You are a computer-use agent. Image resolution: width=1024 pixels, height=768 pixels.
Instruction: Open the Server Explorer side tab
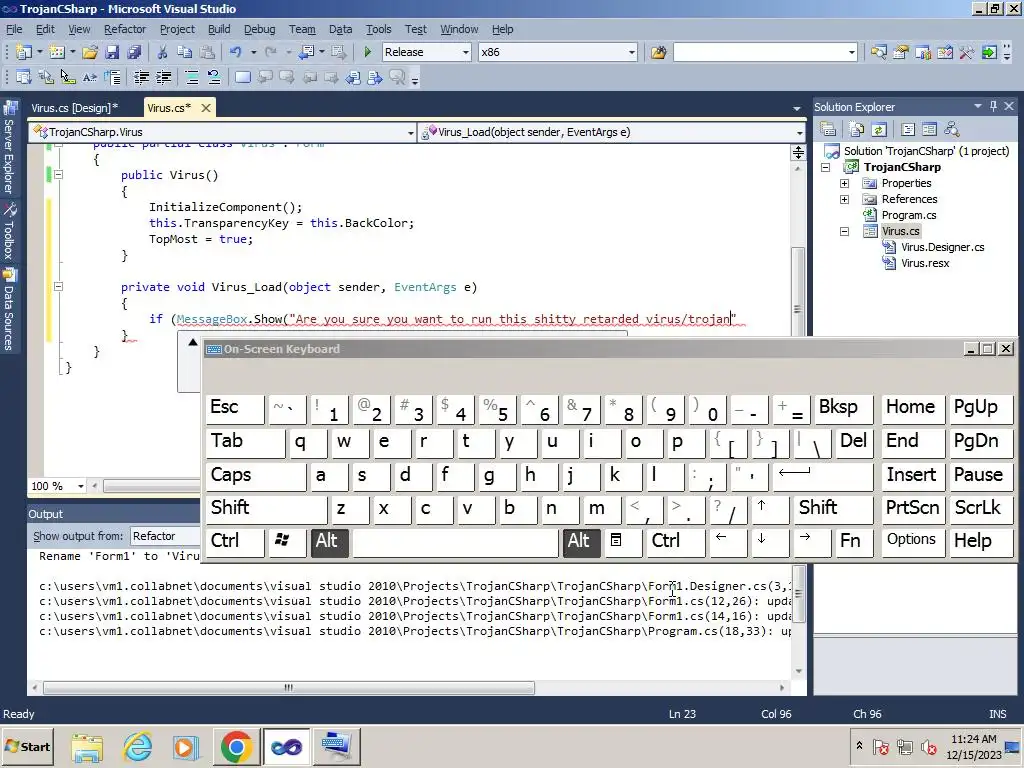click(9, 148)
